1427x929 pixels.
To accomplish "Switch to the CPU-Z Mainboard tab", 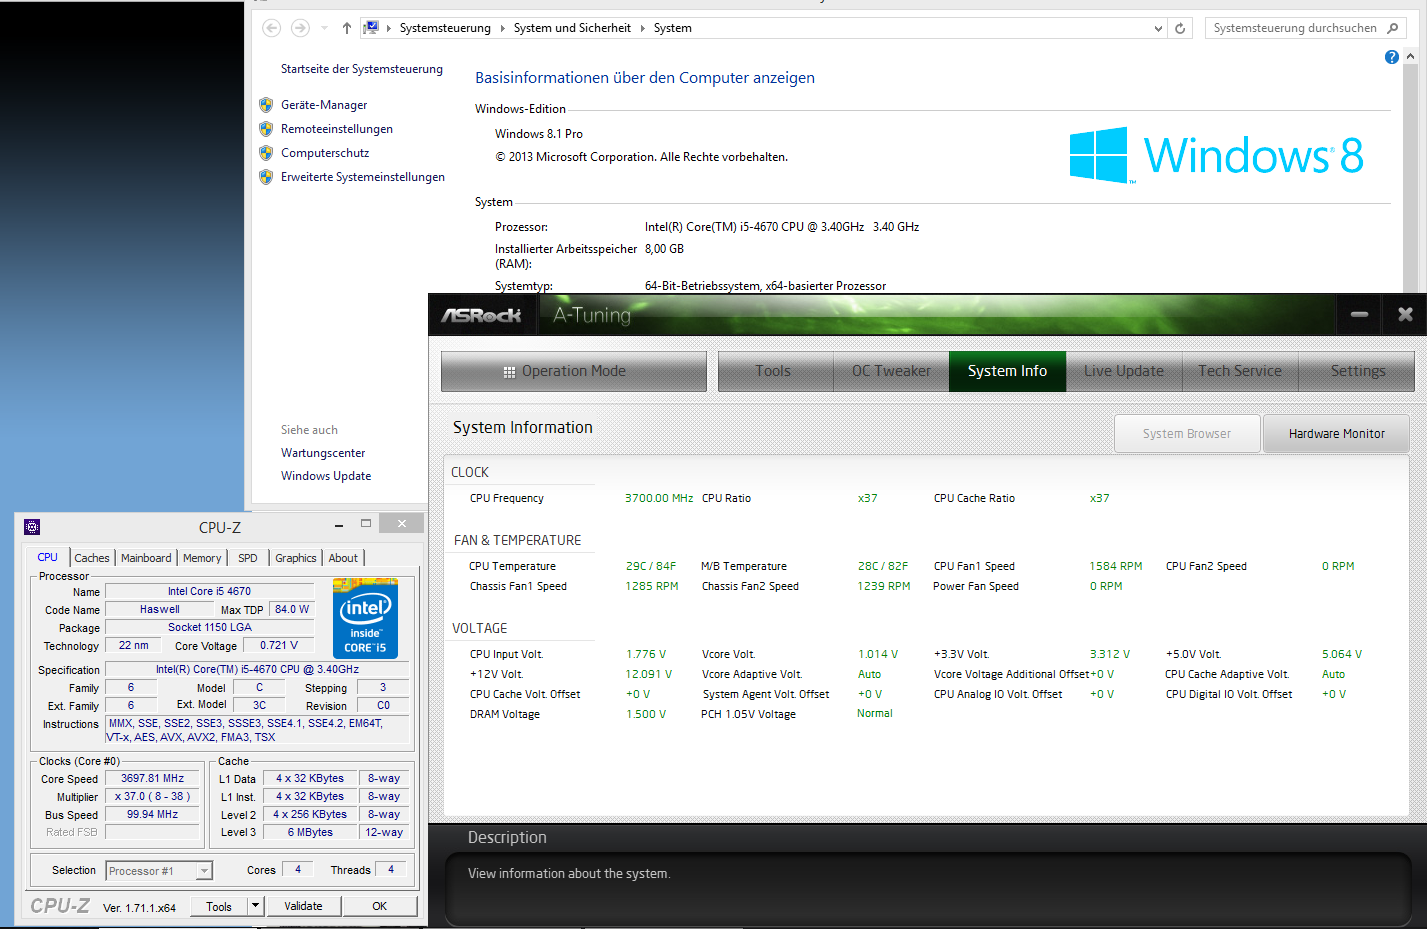I will coord(146,558).
